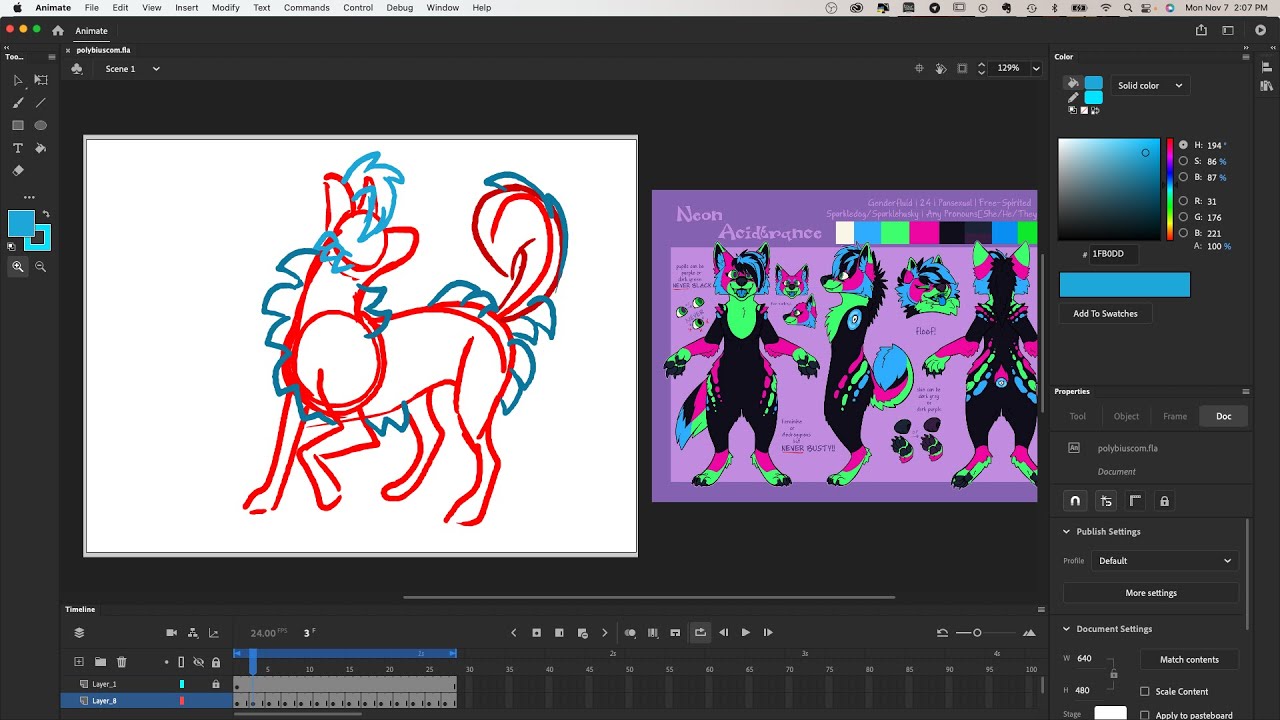Image resolution: width=1280 pixels, height=720 pixels.
Task: Click the onion skin button
Action: [630, 633]
